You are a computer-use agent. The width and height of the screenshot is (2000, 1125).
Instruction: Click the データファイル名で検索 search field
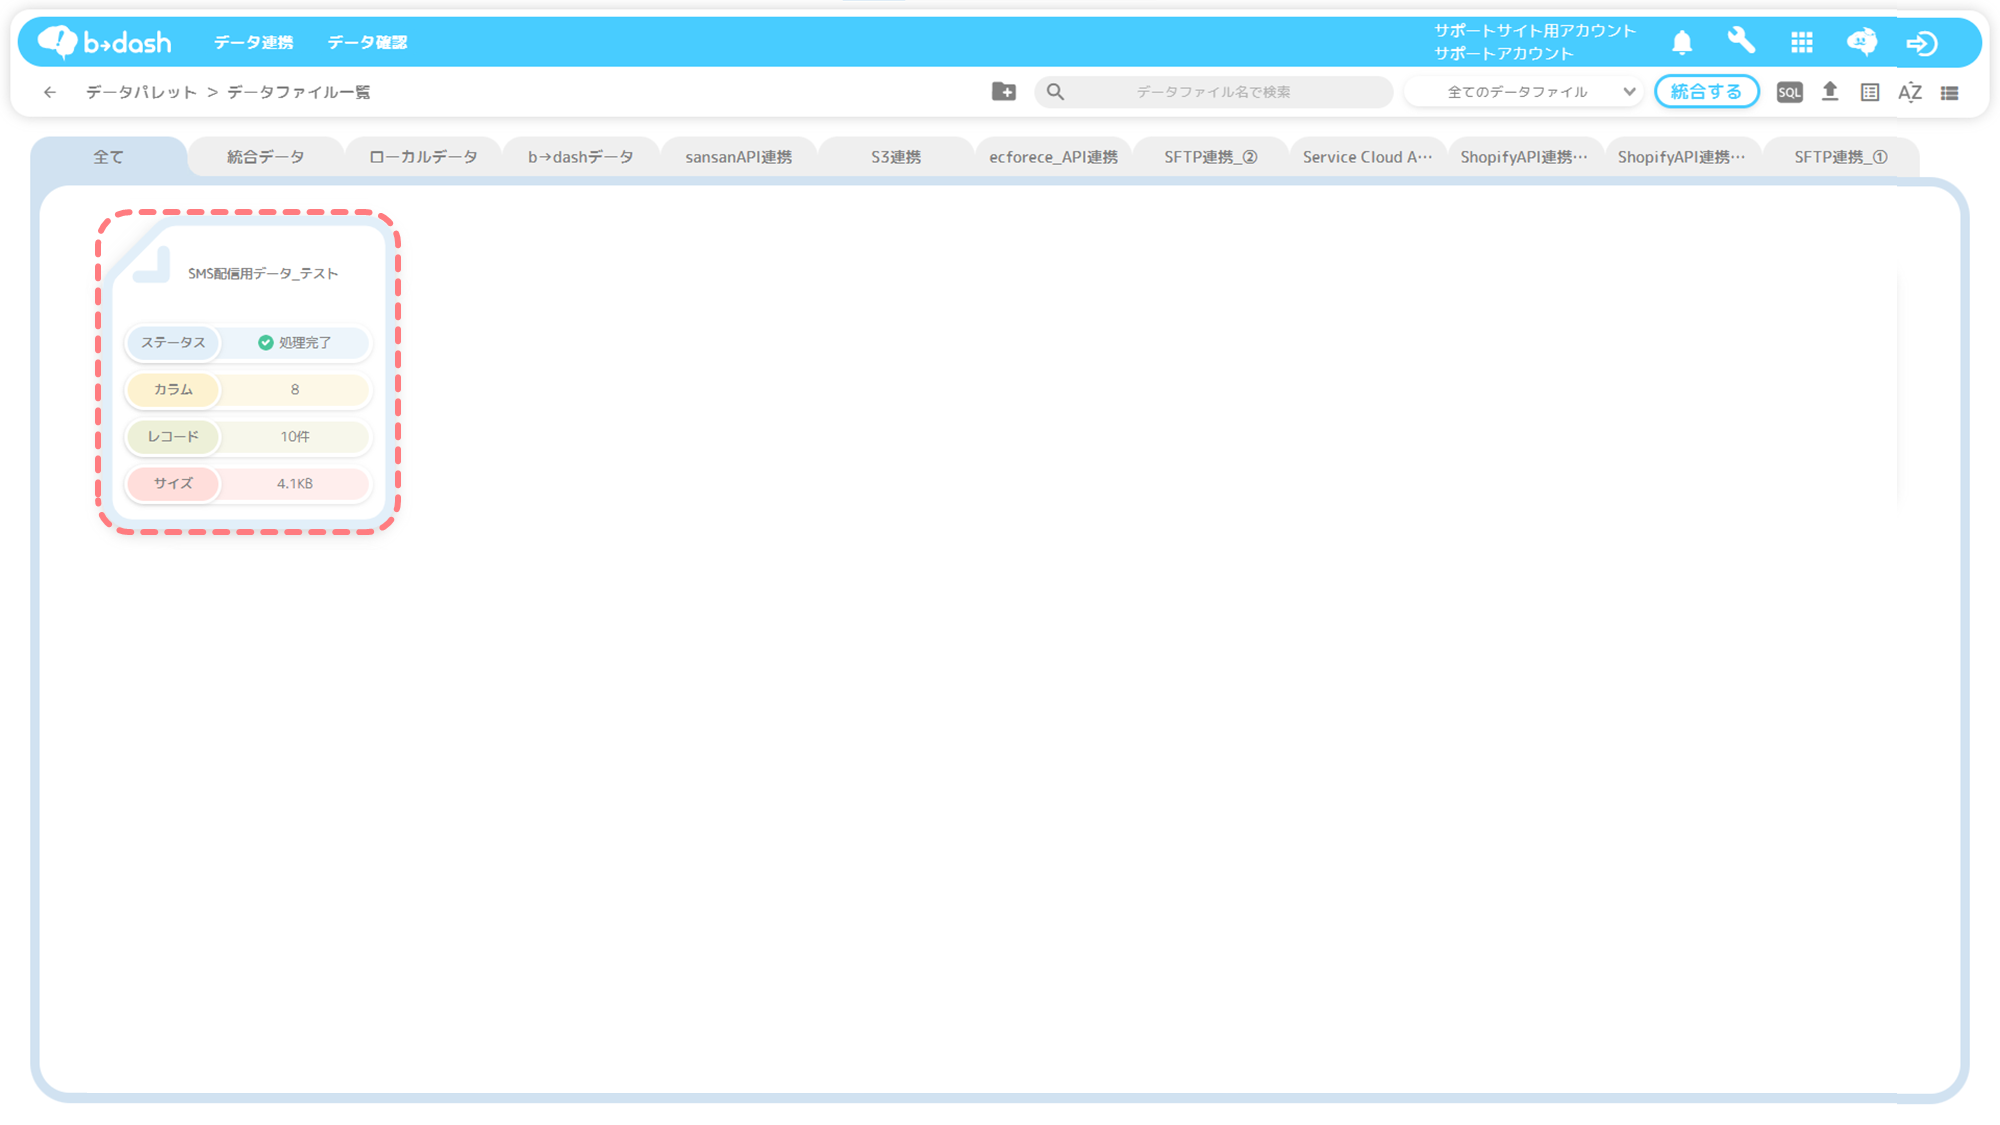pyautogui.click(x=1213, y=92)
